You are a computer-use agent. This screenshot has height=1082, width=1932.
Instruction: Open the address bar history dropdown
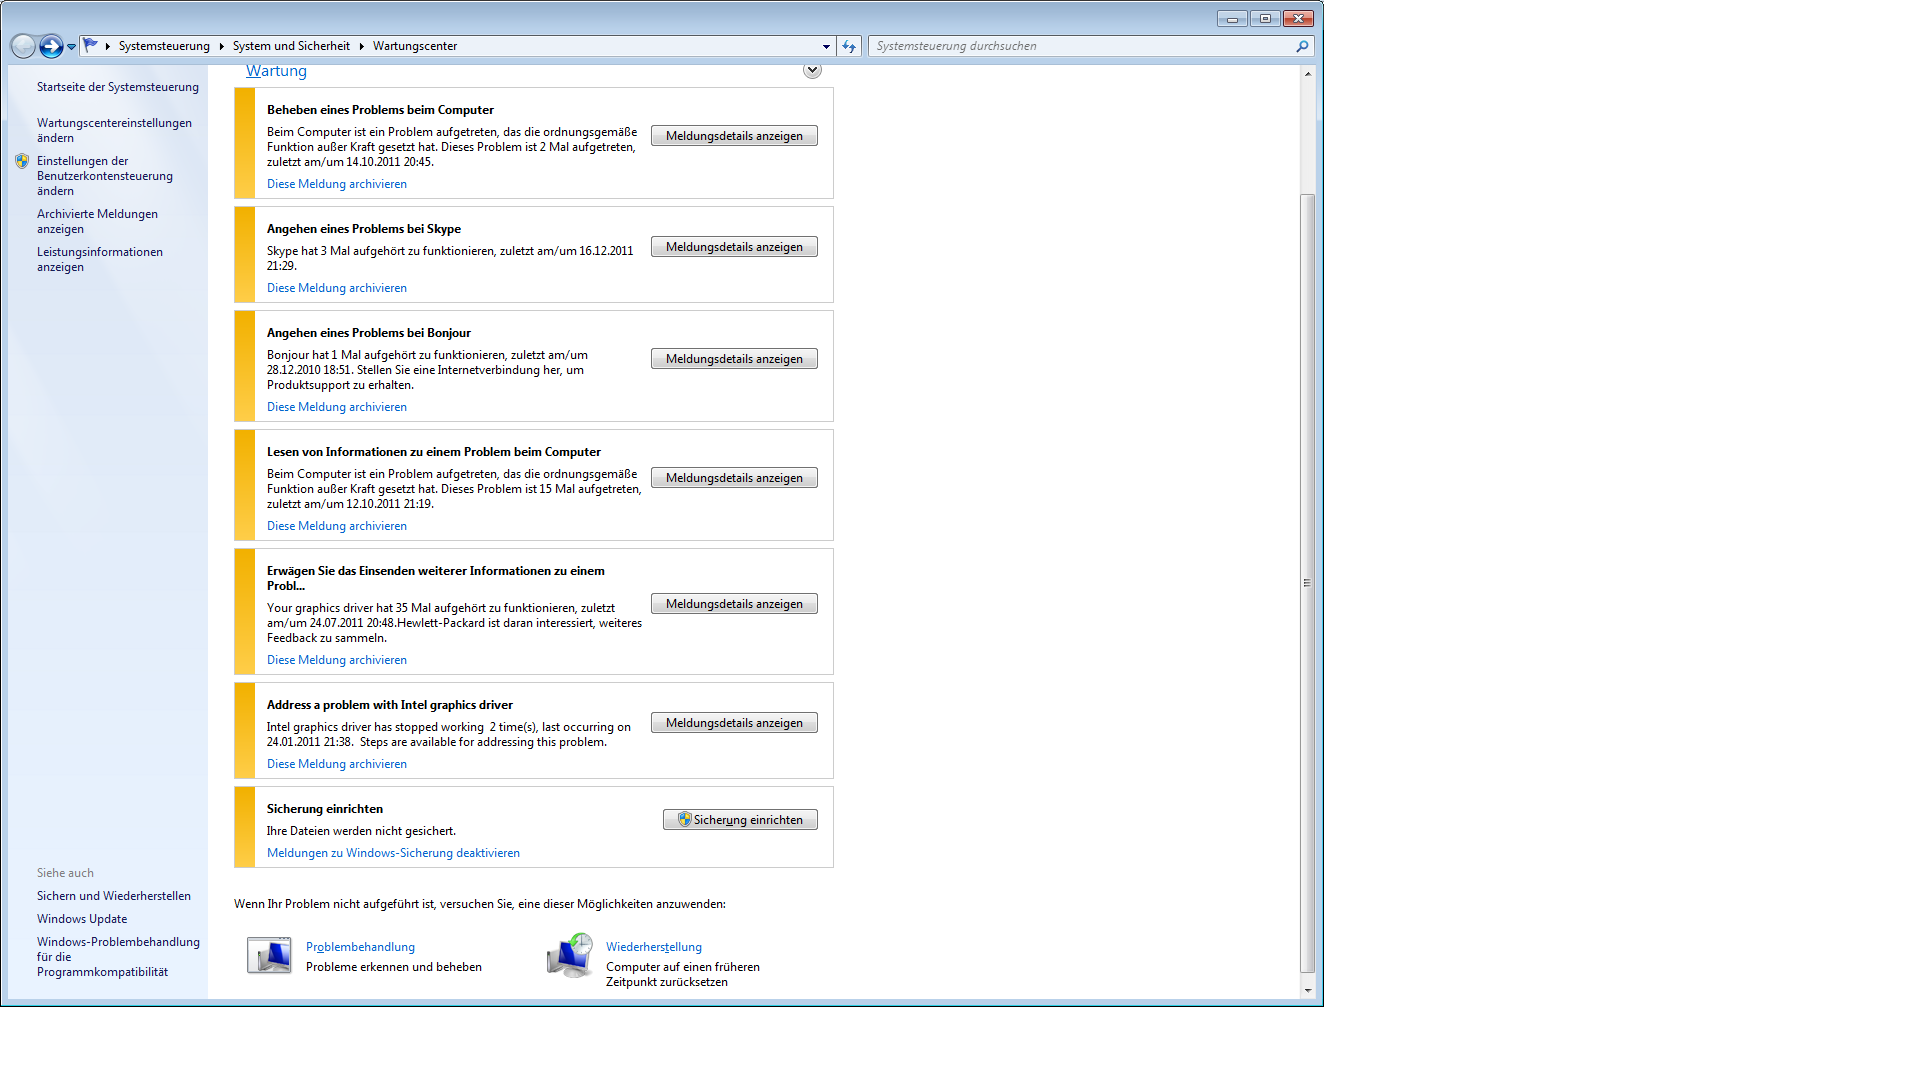click(826, 46)
